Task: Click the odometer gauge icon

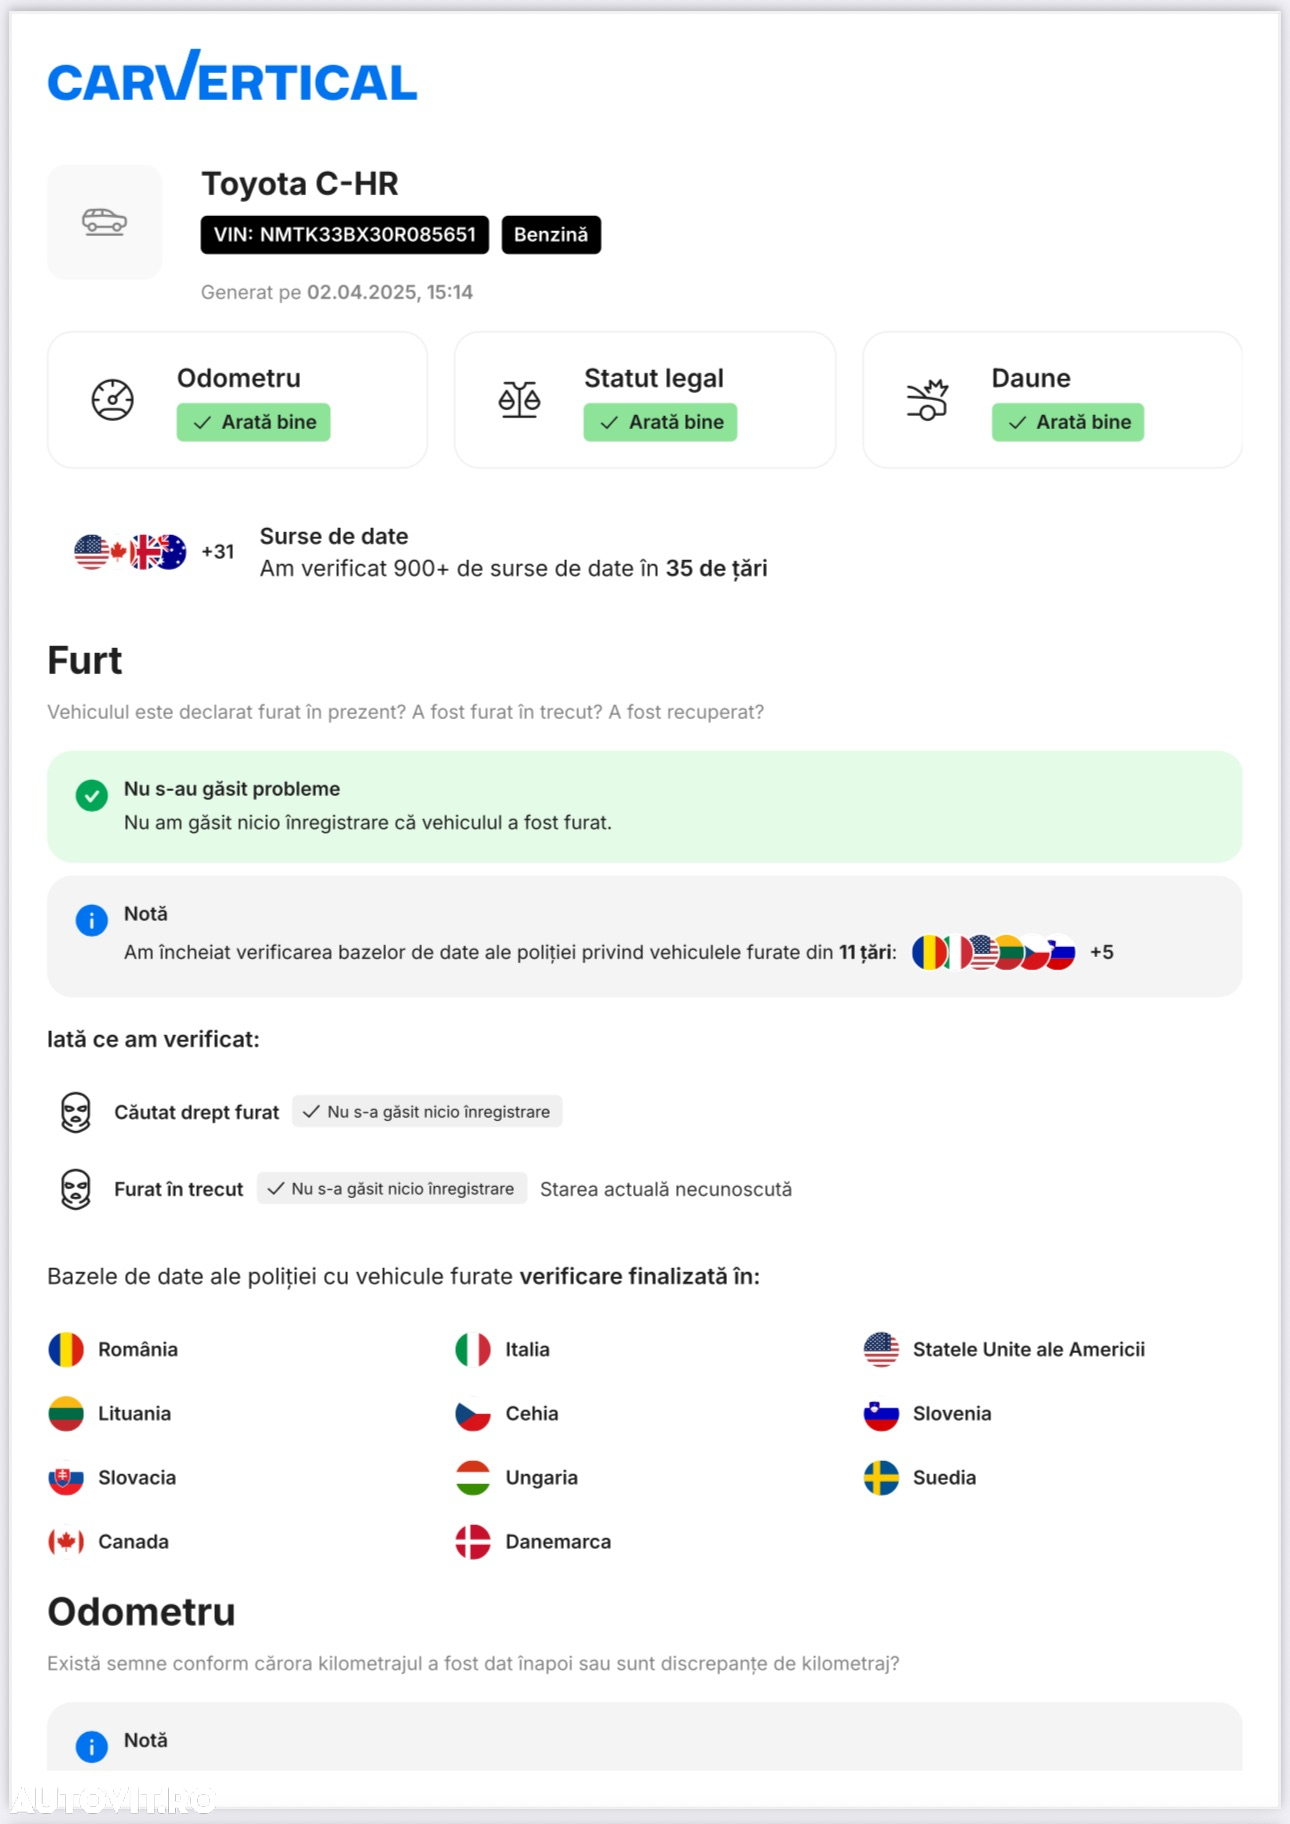Action: click(113, 400)
